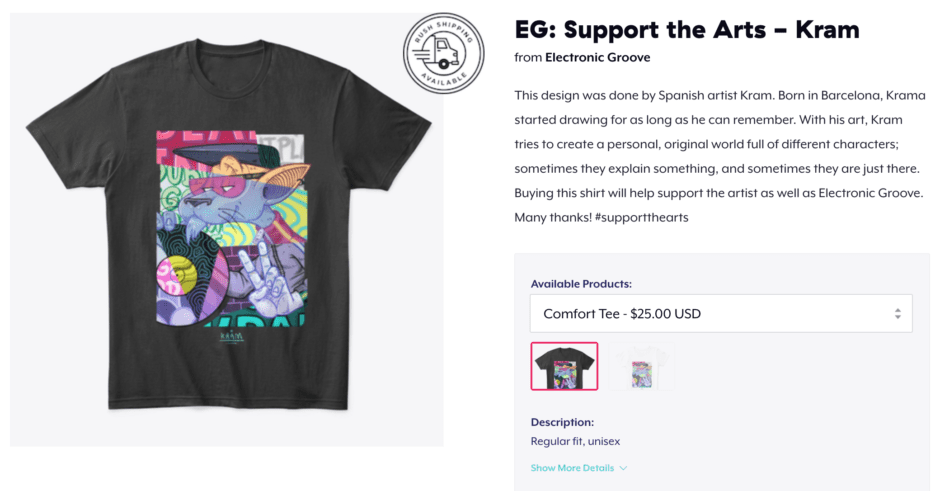Image resolution: width=940 pixels, height=491 pixels.
Task: Open the Electronic Groove seller link
Action: [597, 58]
